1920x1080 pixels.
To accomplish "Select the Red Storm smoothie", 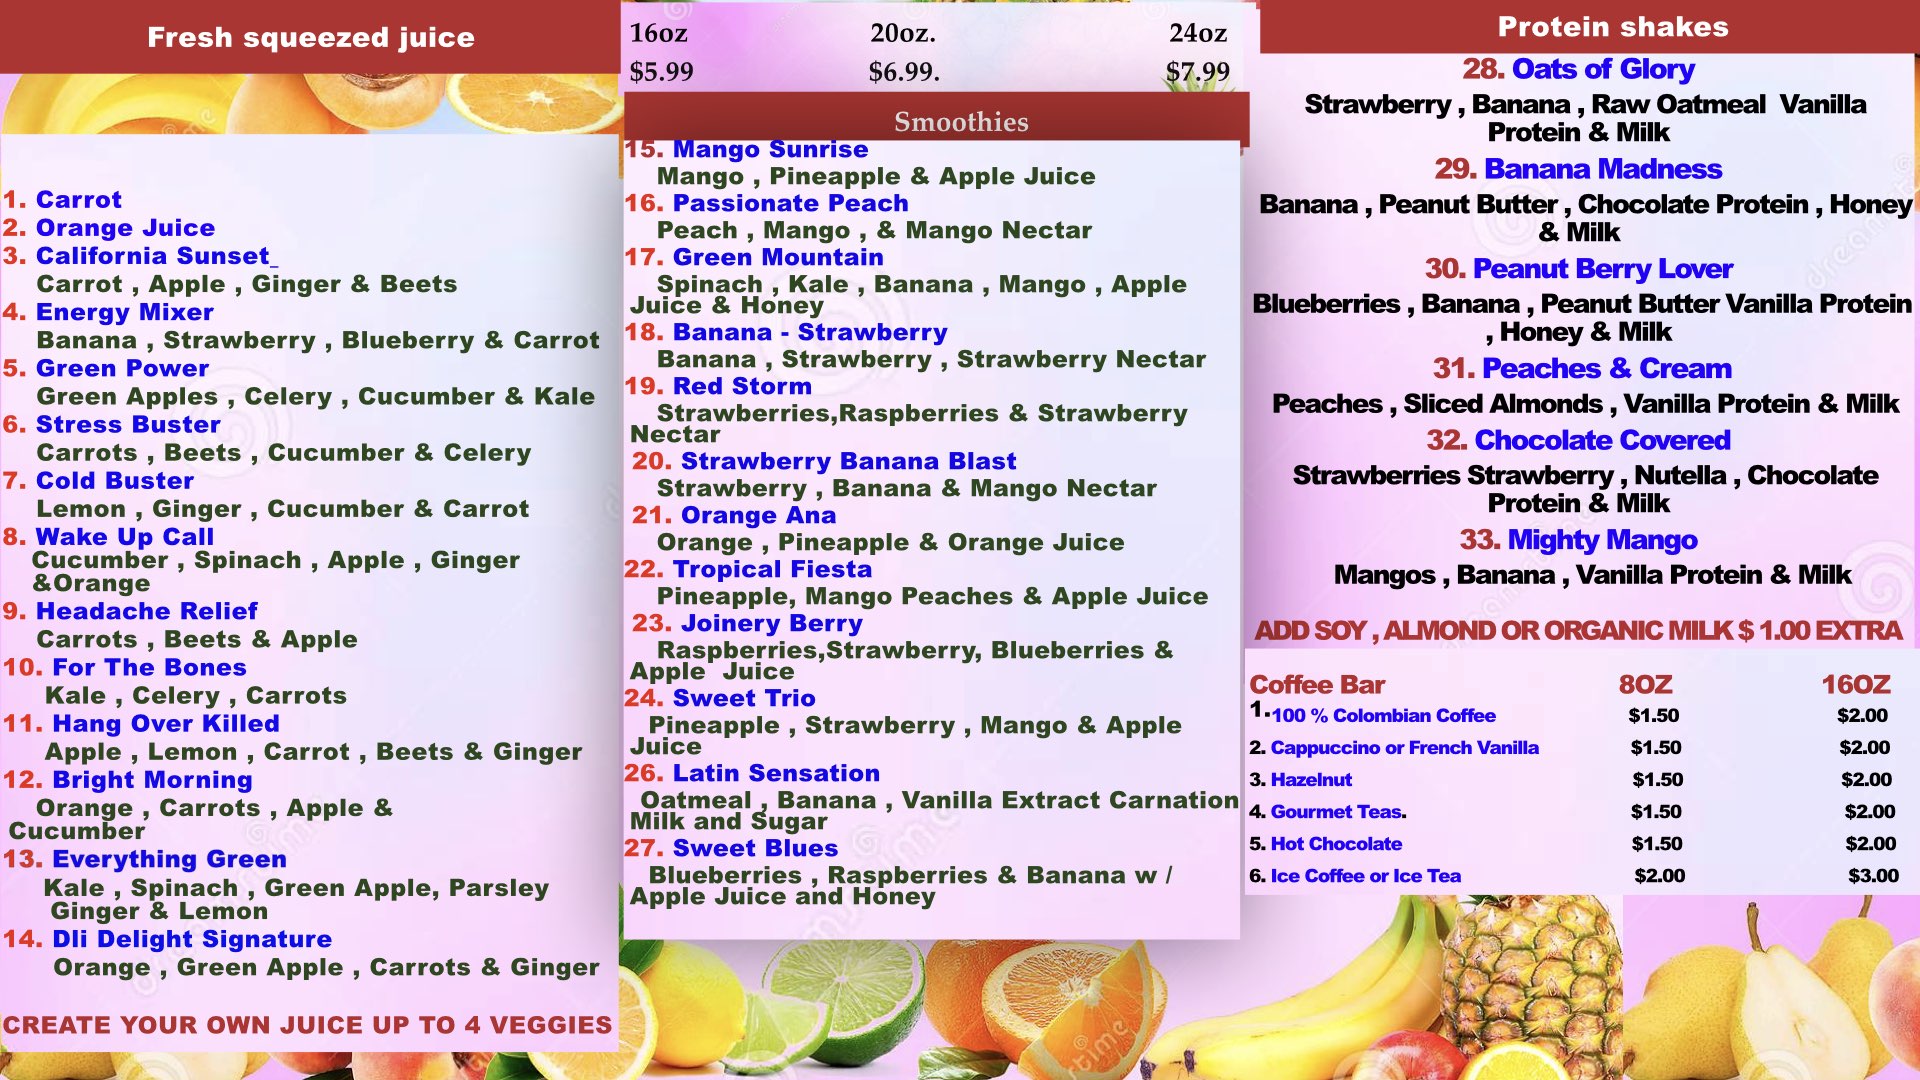I will click(741, 386).
